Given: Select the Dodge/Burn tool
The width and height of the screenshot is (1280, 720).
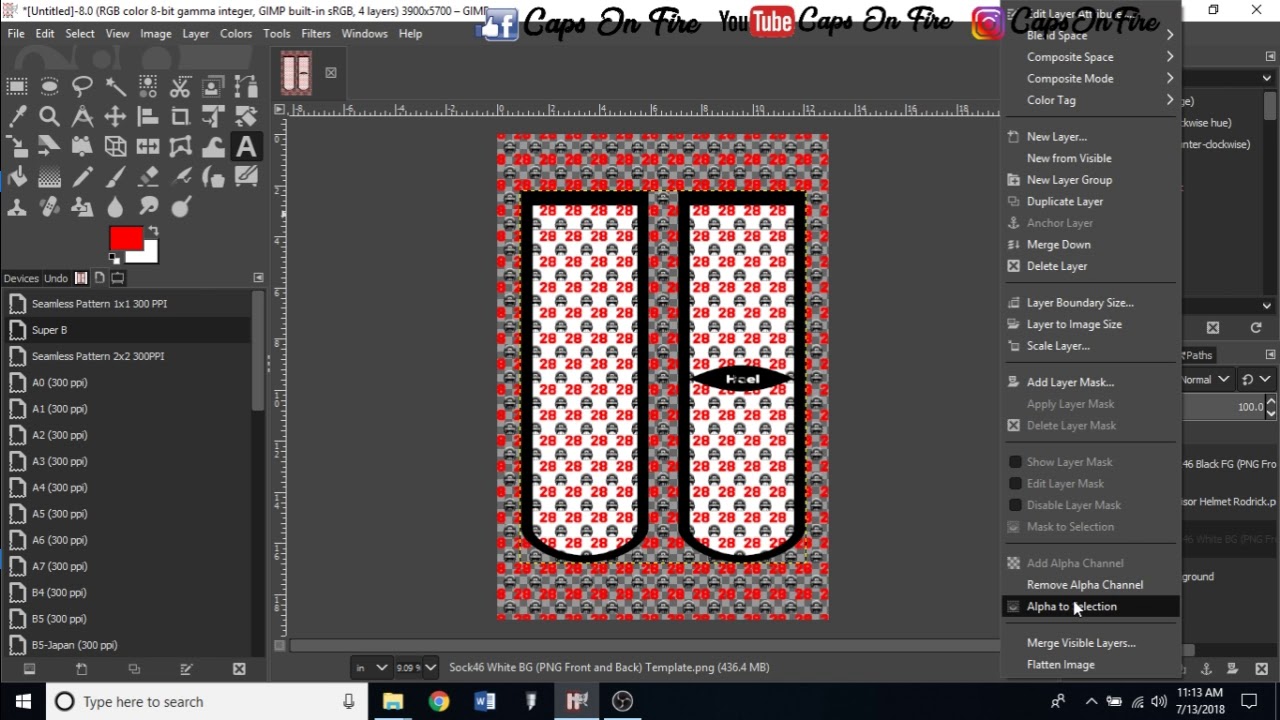Looking at the screenshot, I should pos(181,208).
